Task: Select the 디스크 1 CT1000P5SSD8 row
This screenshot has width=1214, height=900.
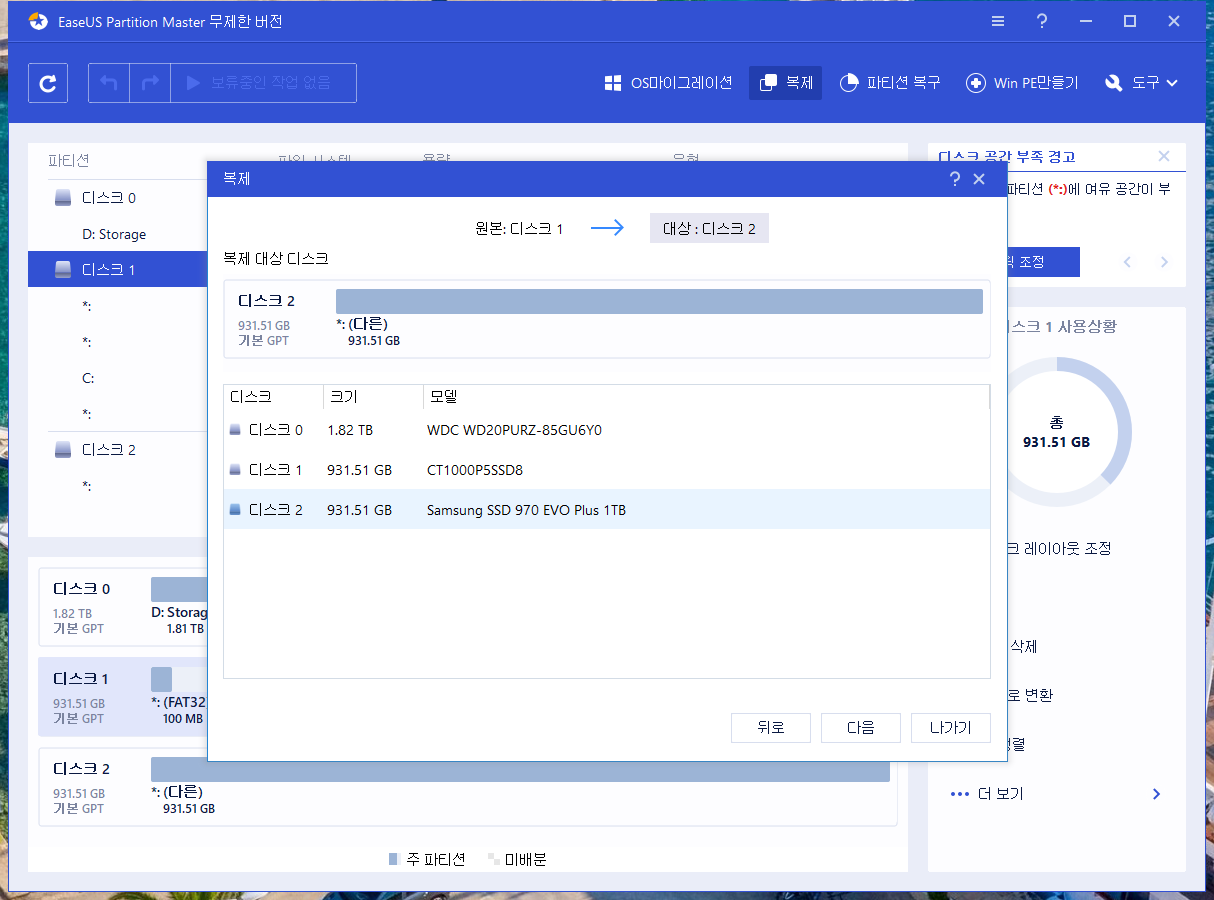Action: point(607,470)
